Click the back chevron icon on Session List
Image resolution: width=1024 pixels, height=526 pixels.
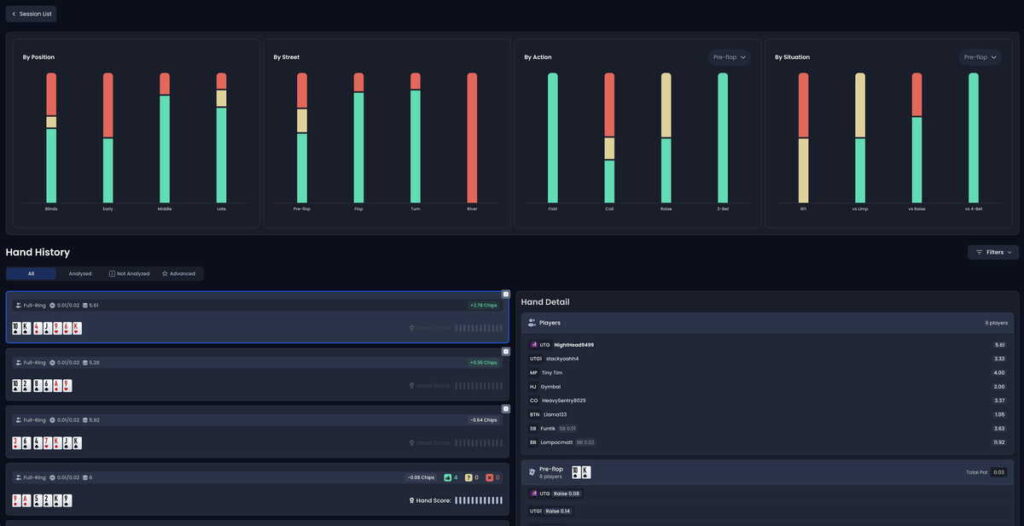(14, 14)
